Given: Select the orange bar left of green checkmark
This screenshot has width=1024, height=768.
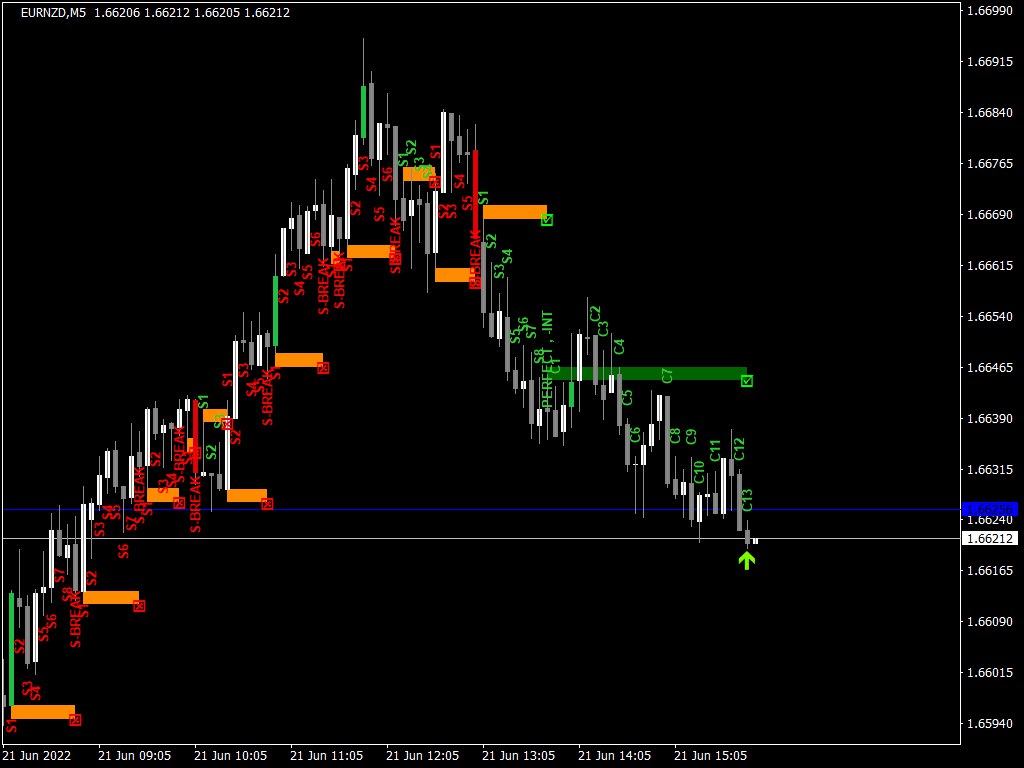Looking at the screenshot, I should pyautogui.click(x=514, y=211).
